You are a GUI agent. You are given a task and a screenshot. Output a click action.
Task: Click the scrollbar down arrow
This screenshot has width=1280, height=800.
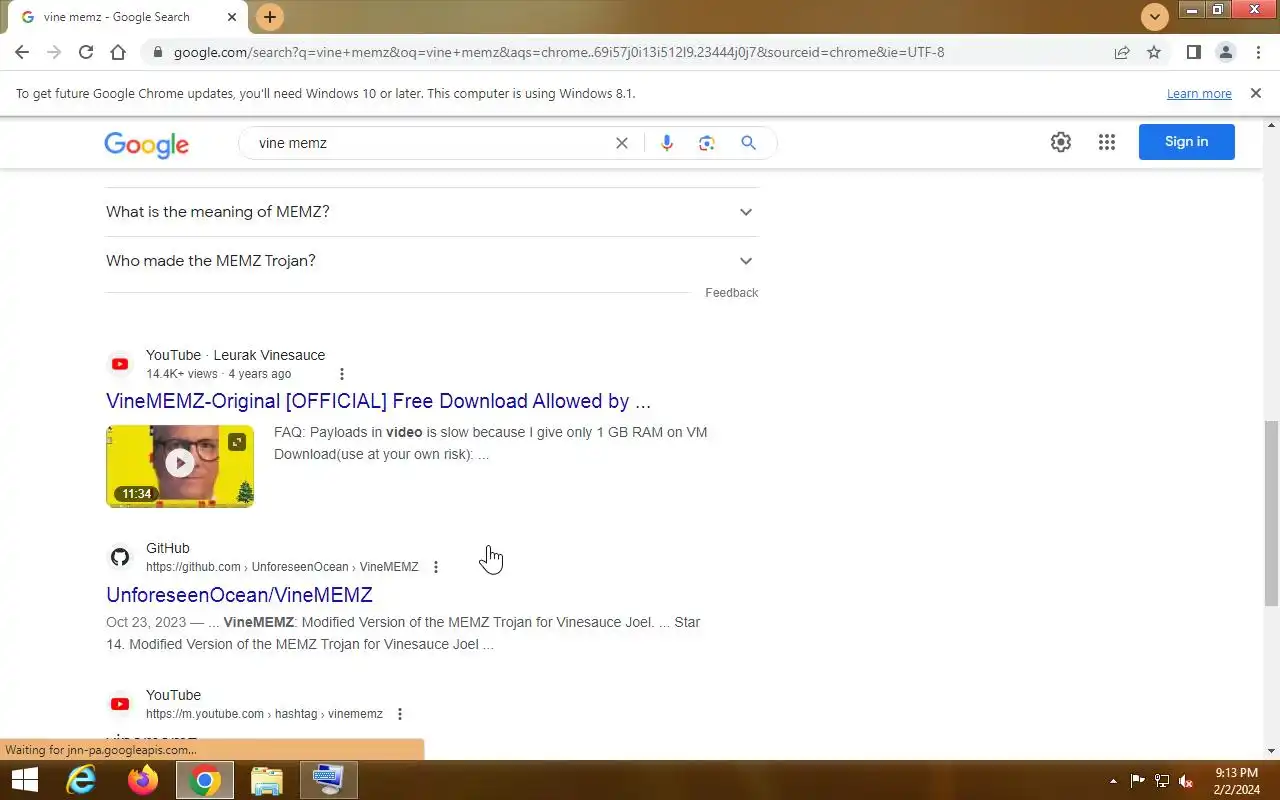tap(1272, 751)
